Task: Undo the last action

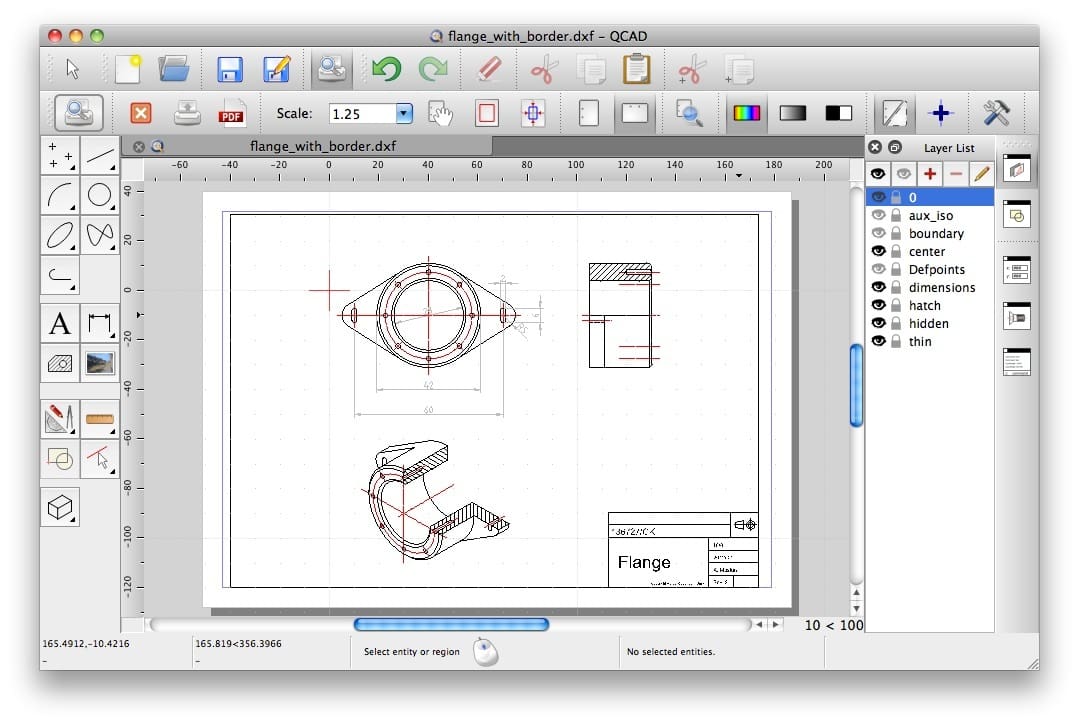Action: click(386, 69)
